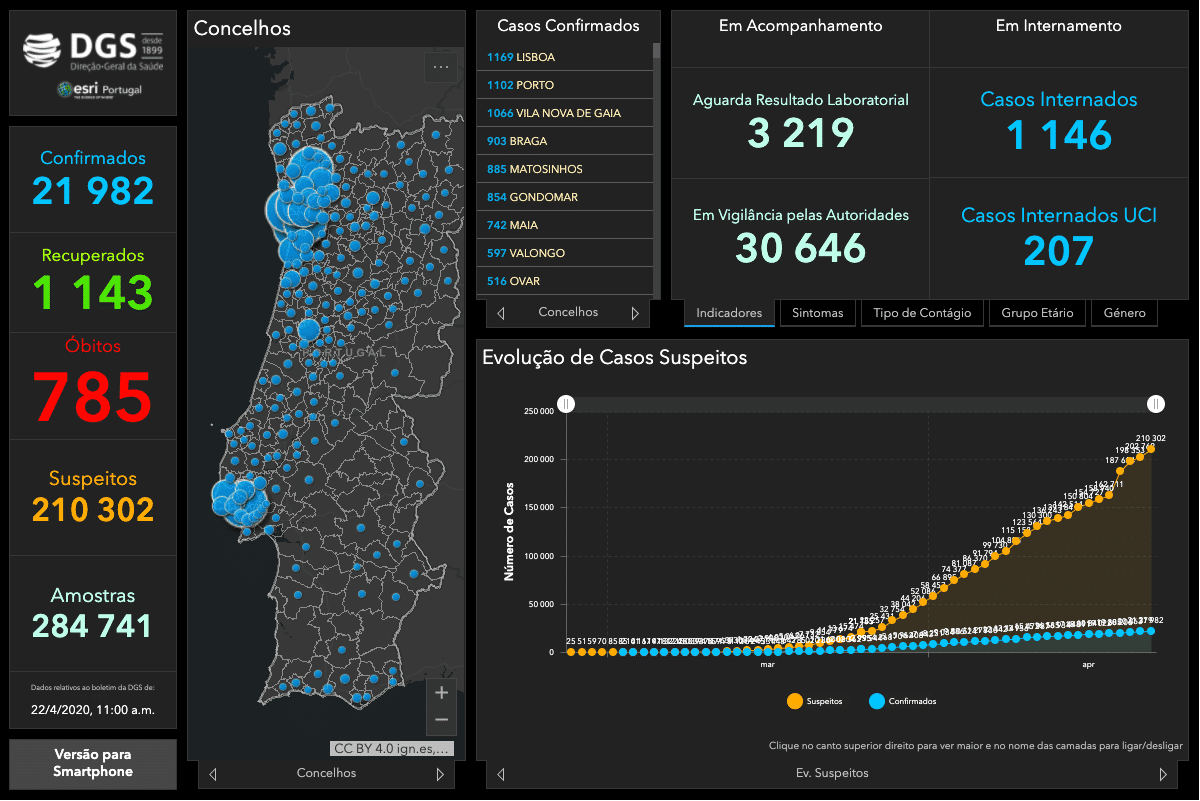The image size is (1200, 801).
Task: Open the Tipo de Contágio tab
Action: click(921, 313)
